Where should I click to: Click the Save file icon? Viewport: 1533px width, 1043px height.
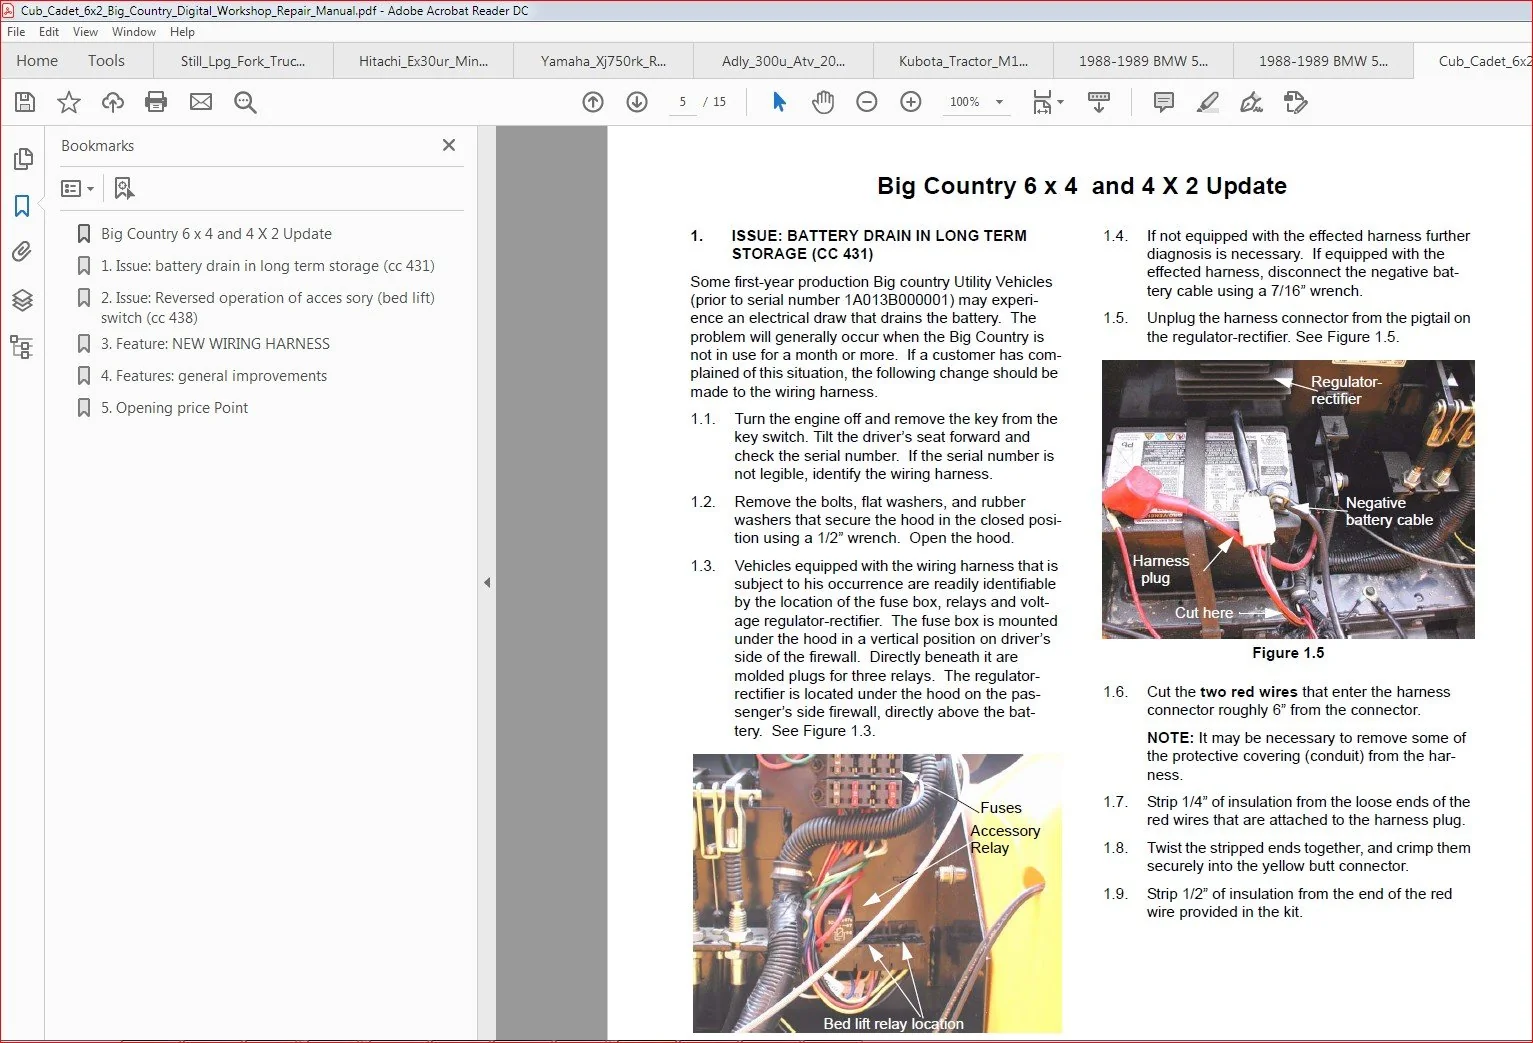(x=25, y=102)
